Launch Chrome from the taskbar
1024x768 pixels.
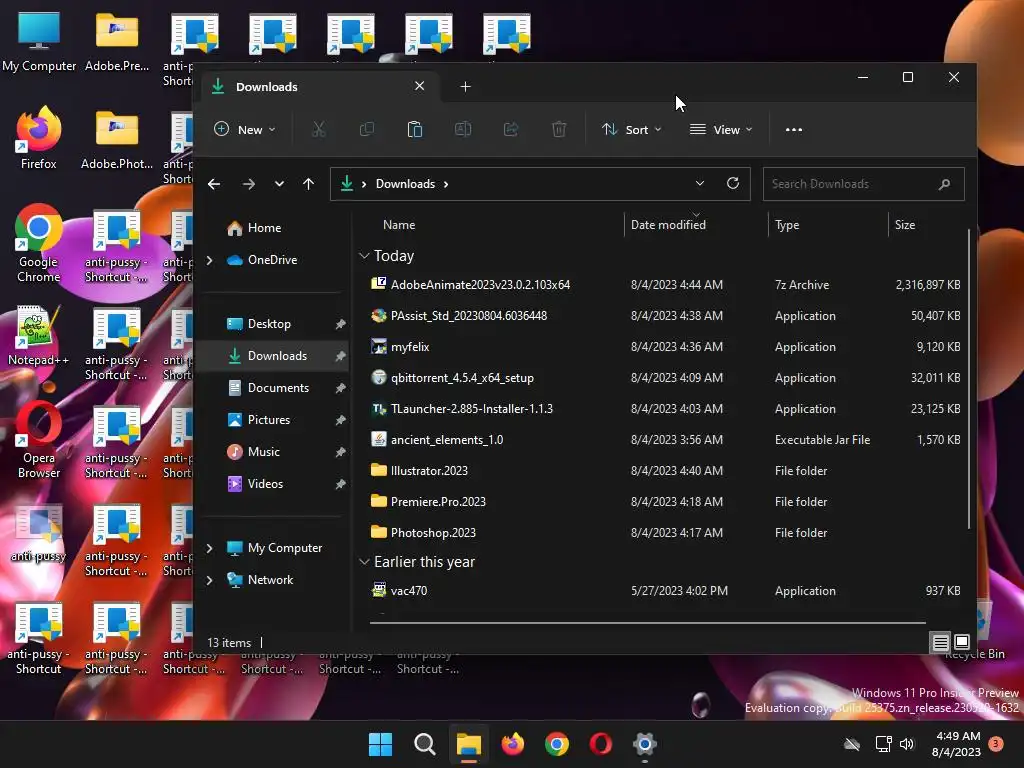pos(556,744)
